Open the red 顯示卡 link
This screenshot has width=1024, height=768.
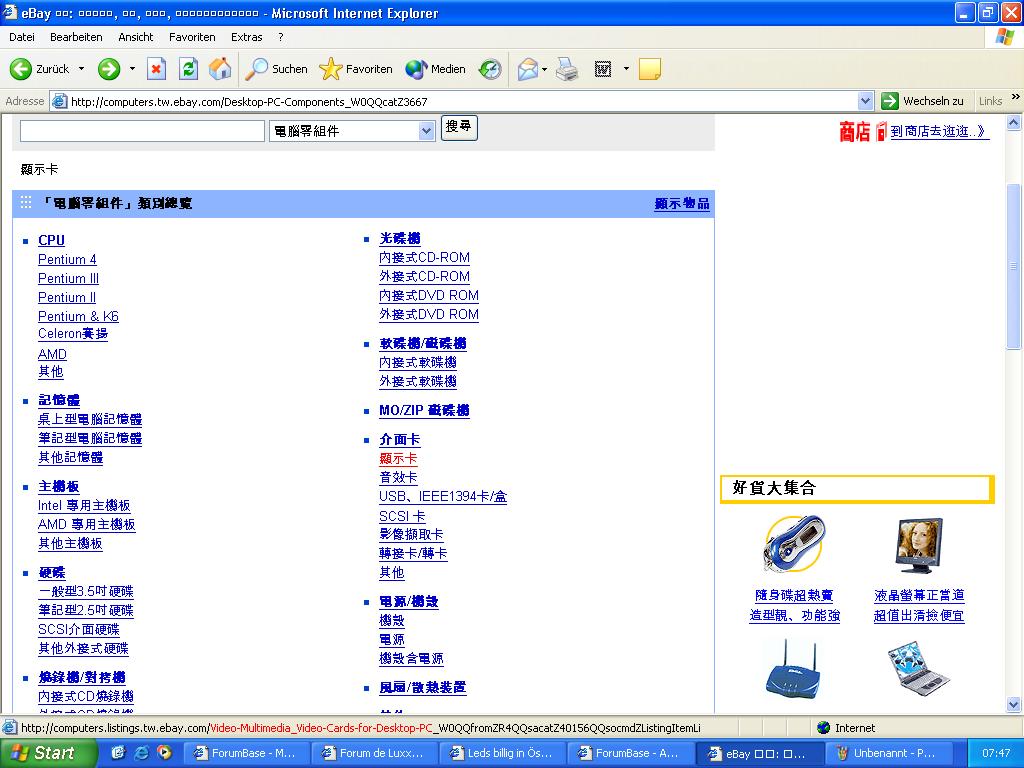click(398, 458)
